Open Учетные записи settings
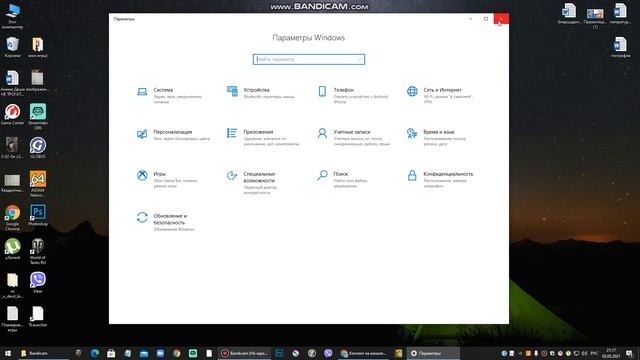This screenshot has width=640, height=360. [353, 138]
